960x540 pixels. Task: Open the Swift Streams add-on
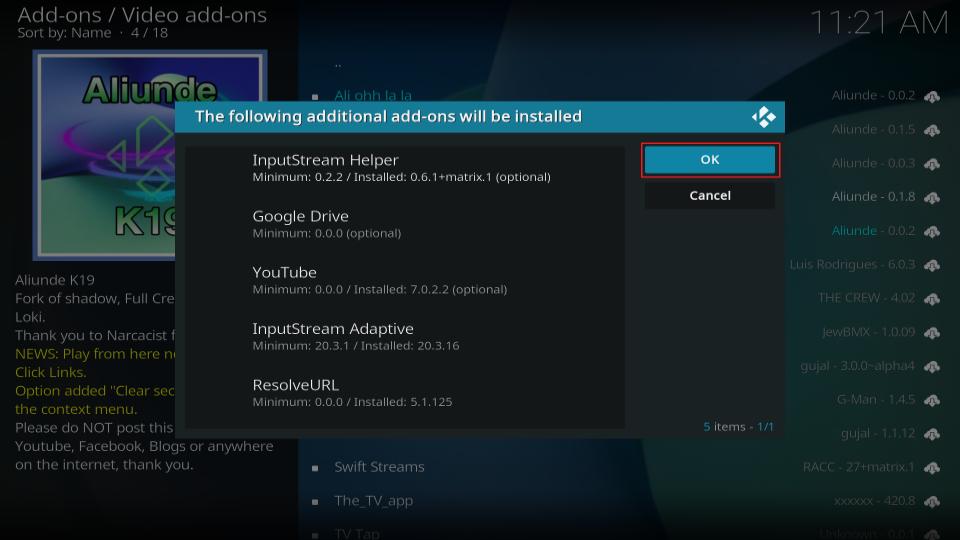(x=379, y=467)
